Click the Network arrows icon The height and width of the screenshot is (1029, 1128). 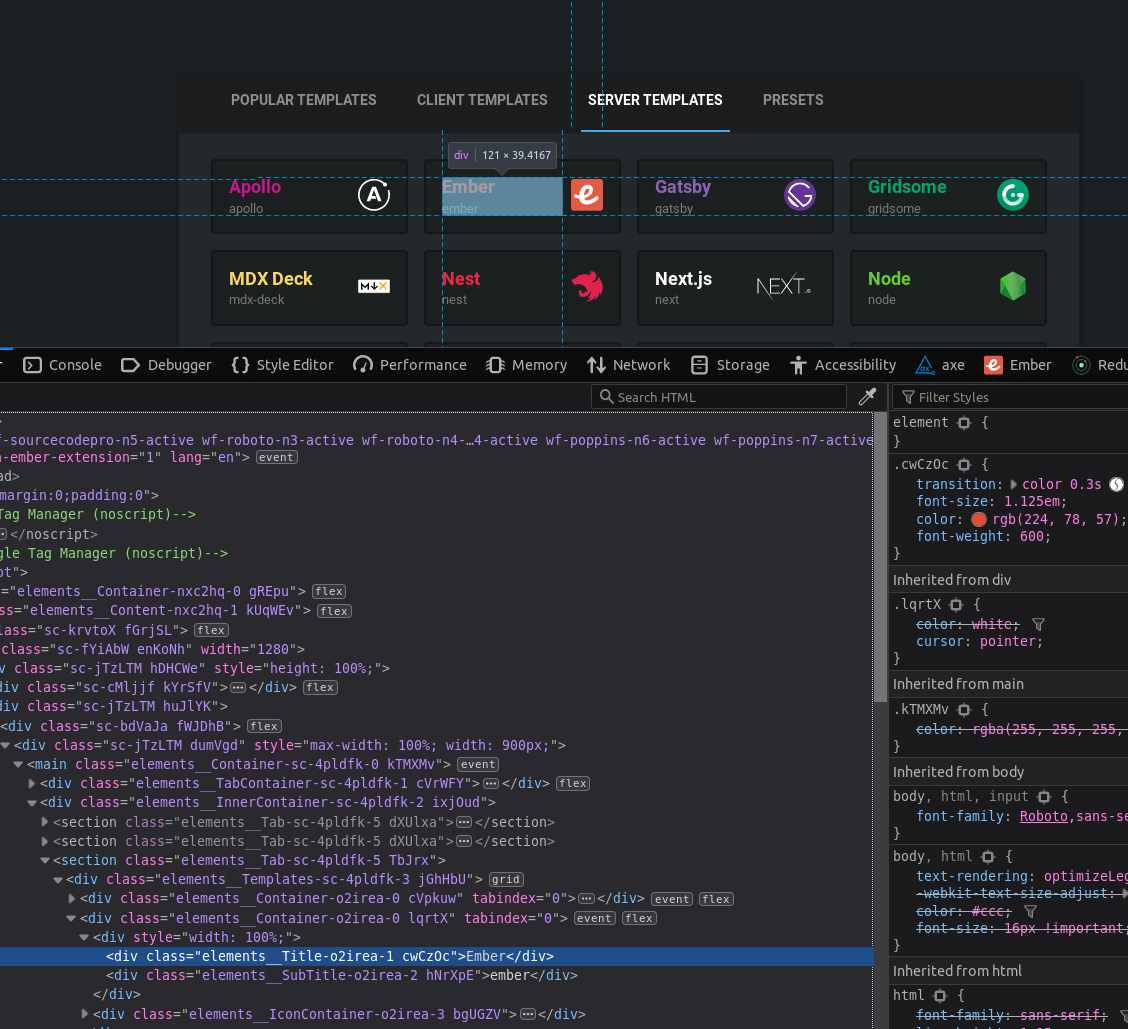(x=596, y=366)
